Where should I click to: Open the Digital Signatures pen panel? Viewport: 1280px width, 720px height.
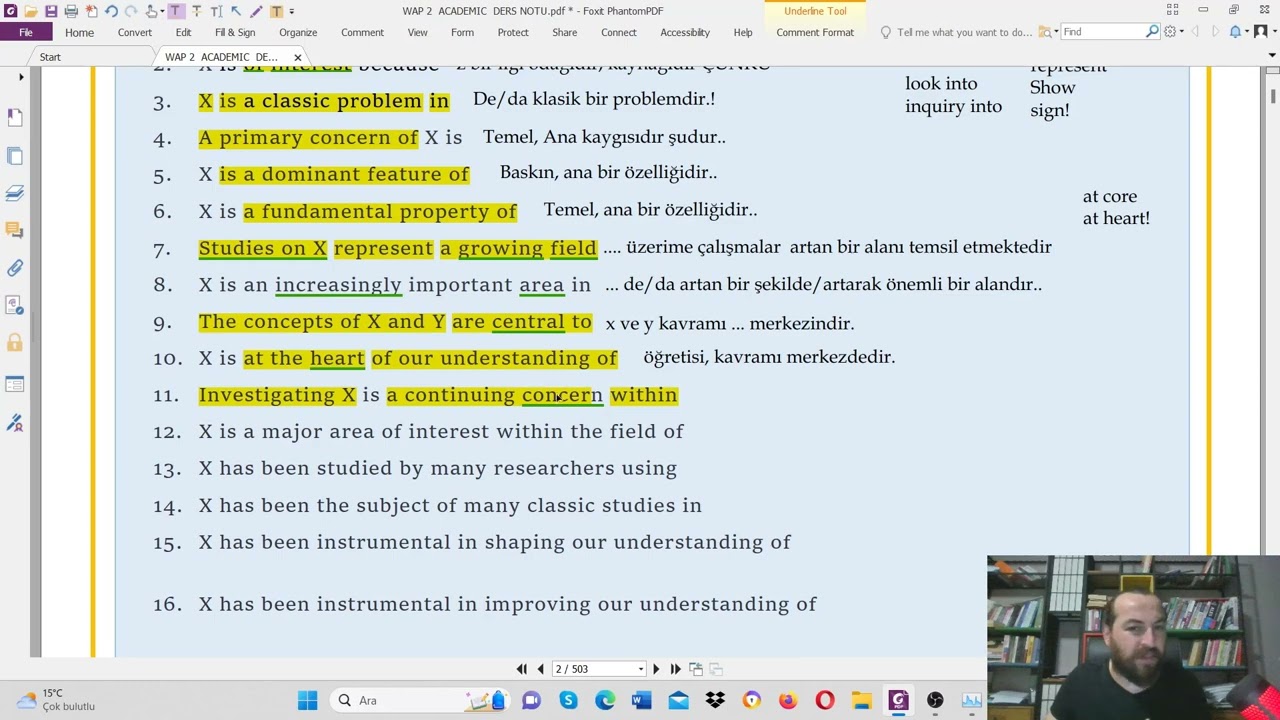pyautogui.click(x=15, y=424)
